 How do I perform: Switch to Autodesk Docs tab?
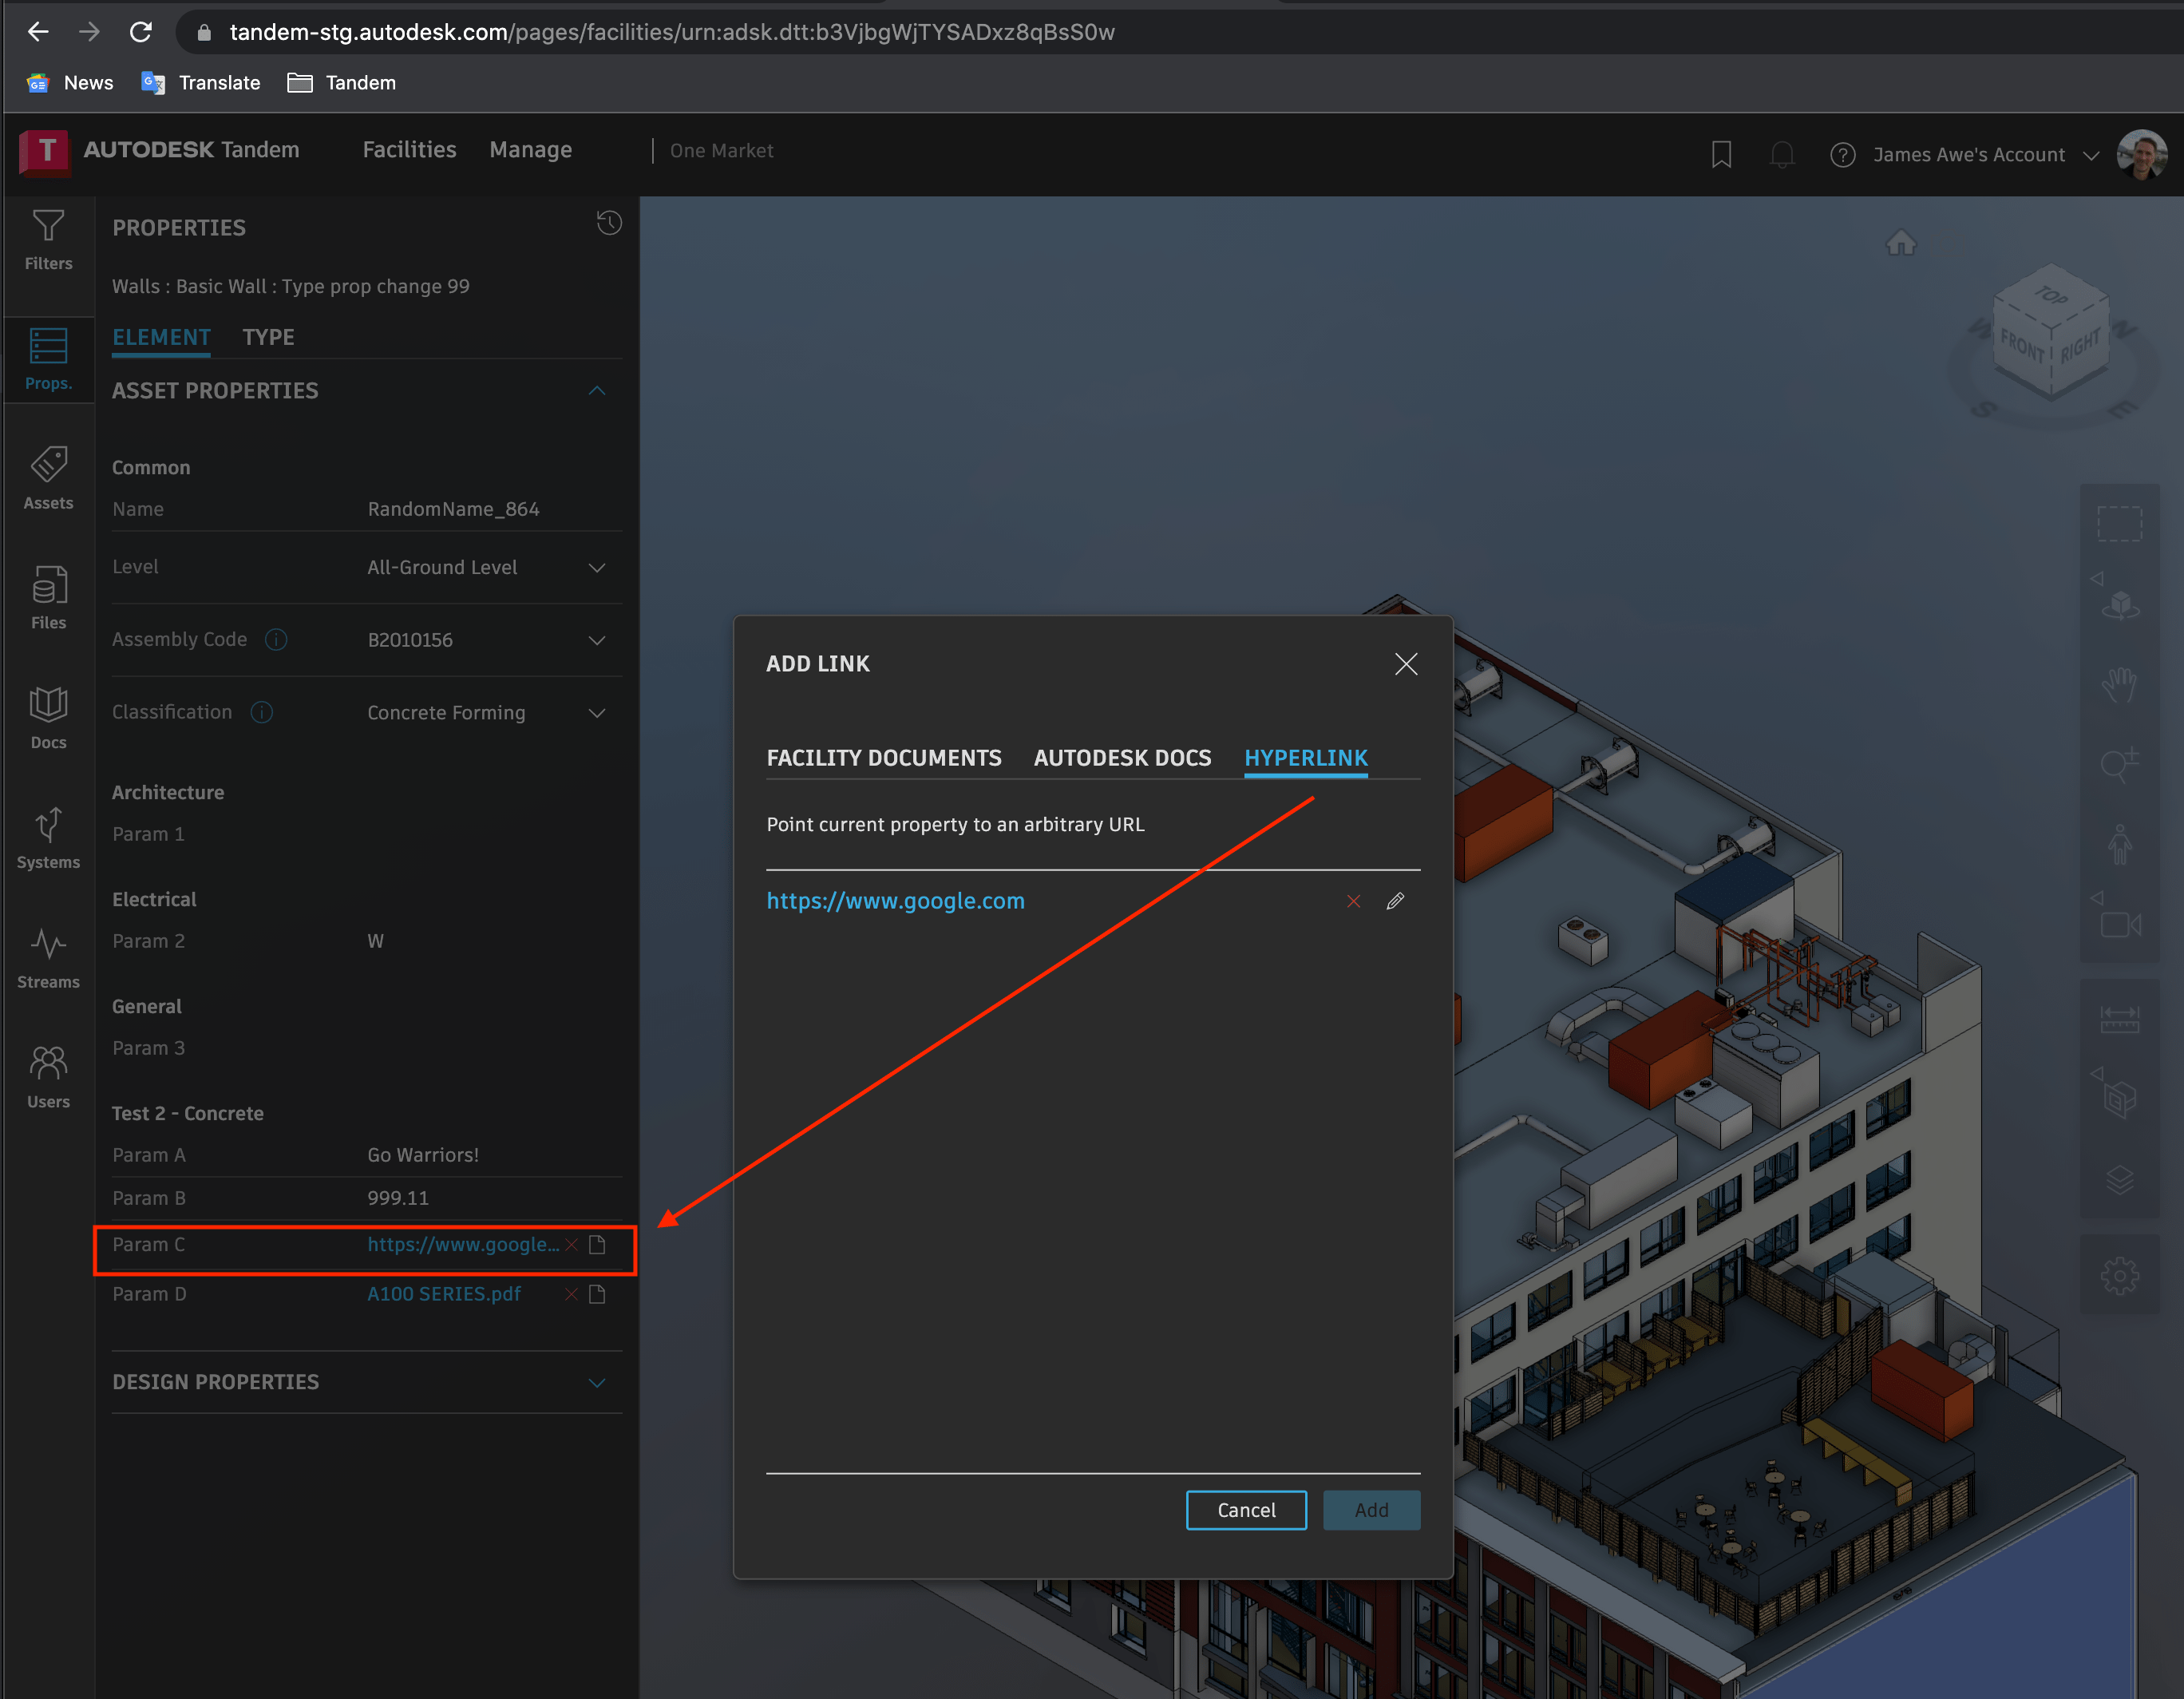1122,758
